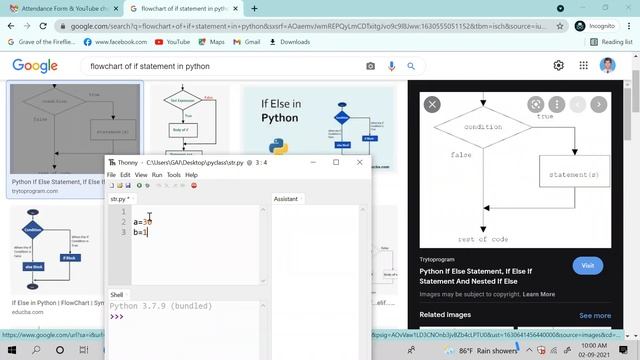The image size is (640, 360).
Task: Debug current script with the bug icon
Action: (x=147, y=185)
